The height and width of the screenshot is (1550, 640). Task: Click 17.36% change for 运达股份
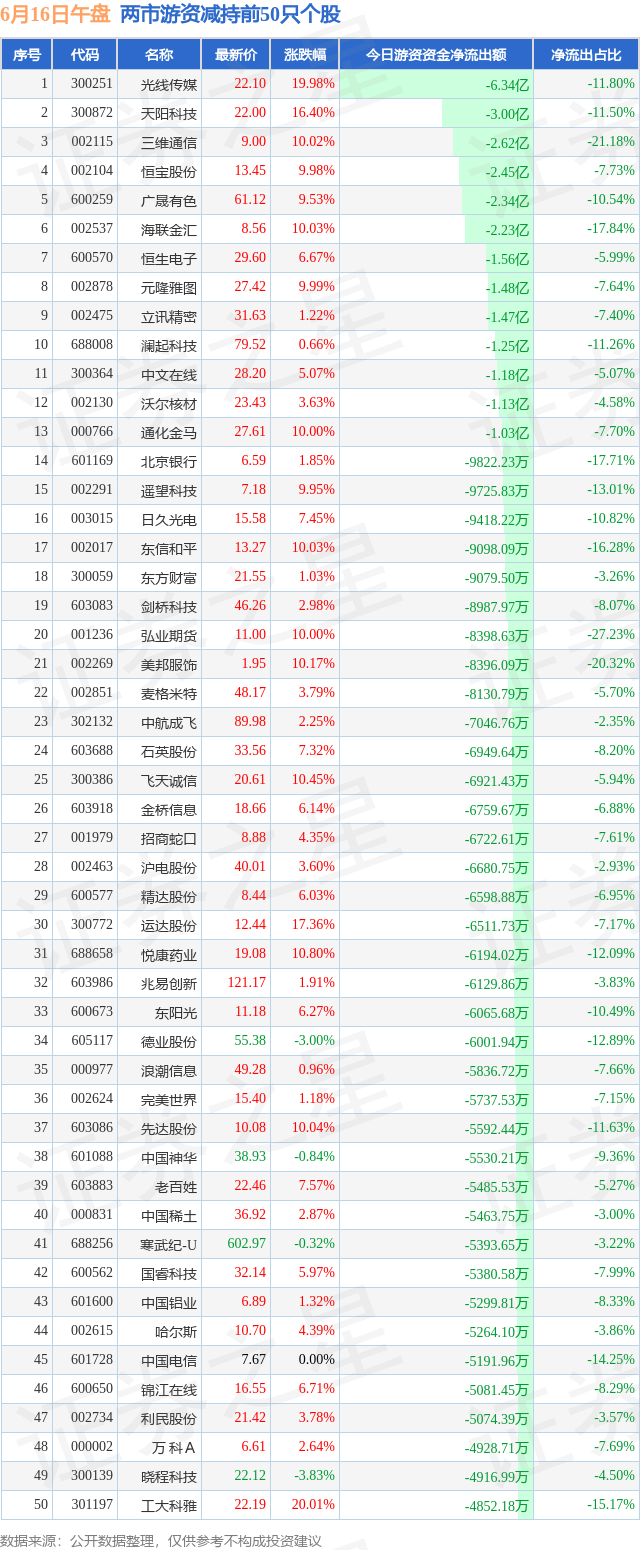click(314, 925)
